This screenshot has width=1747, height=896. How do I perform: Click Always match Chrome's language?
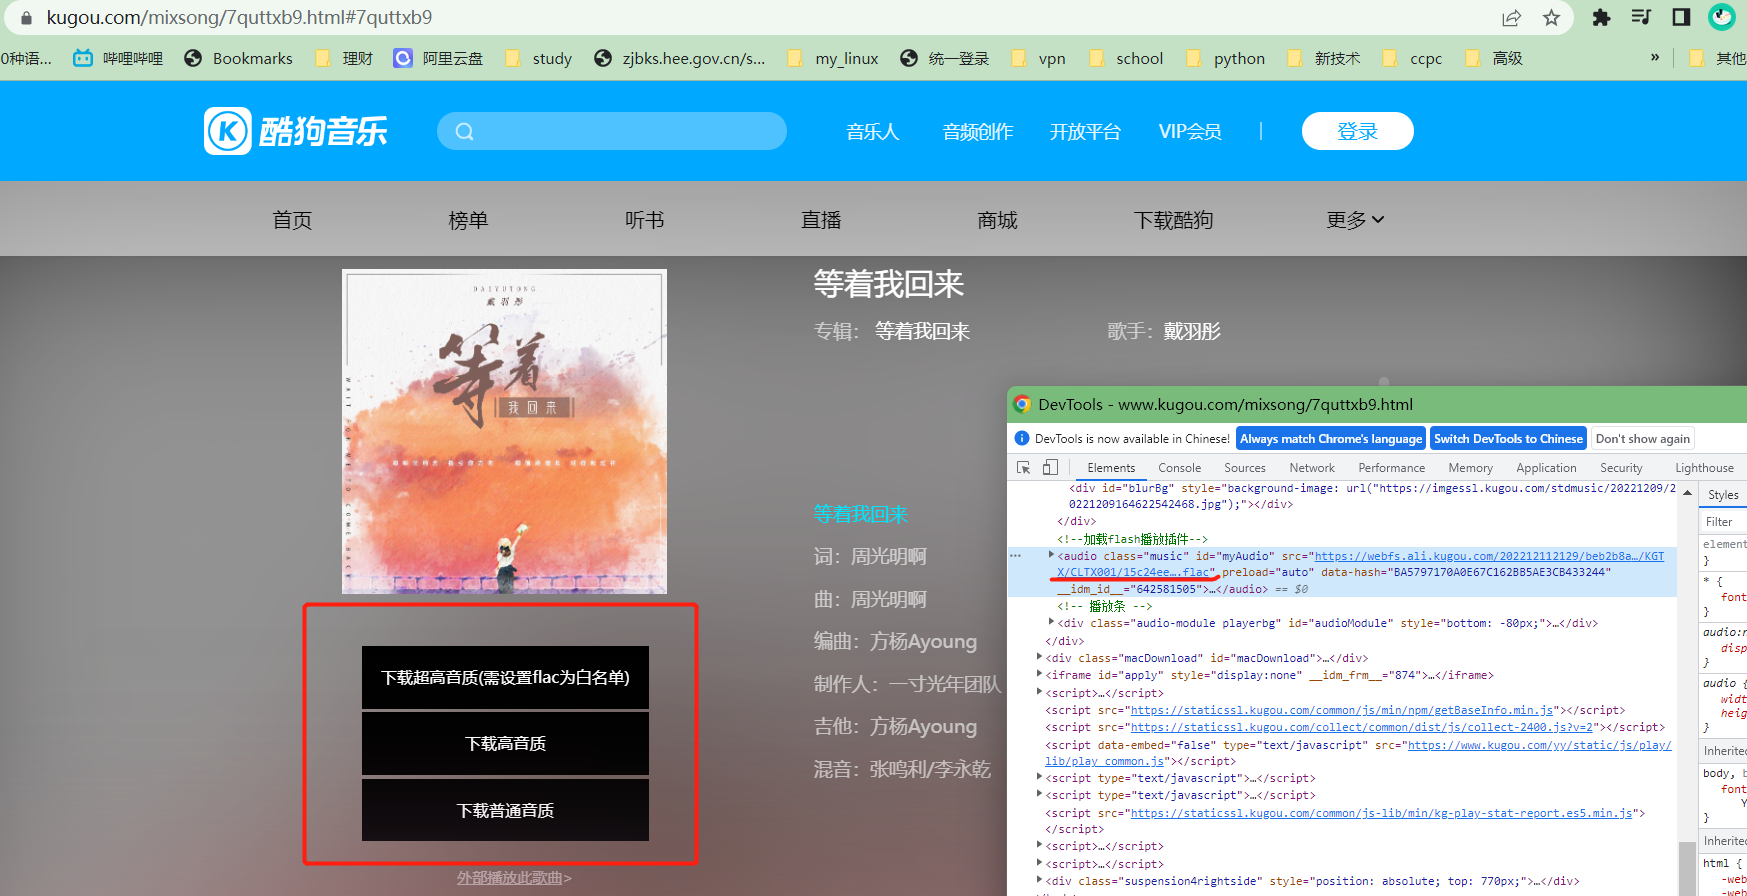pyautogui.click(x=1331, y=438)
